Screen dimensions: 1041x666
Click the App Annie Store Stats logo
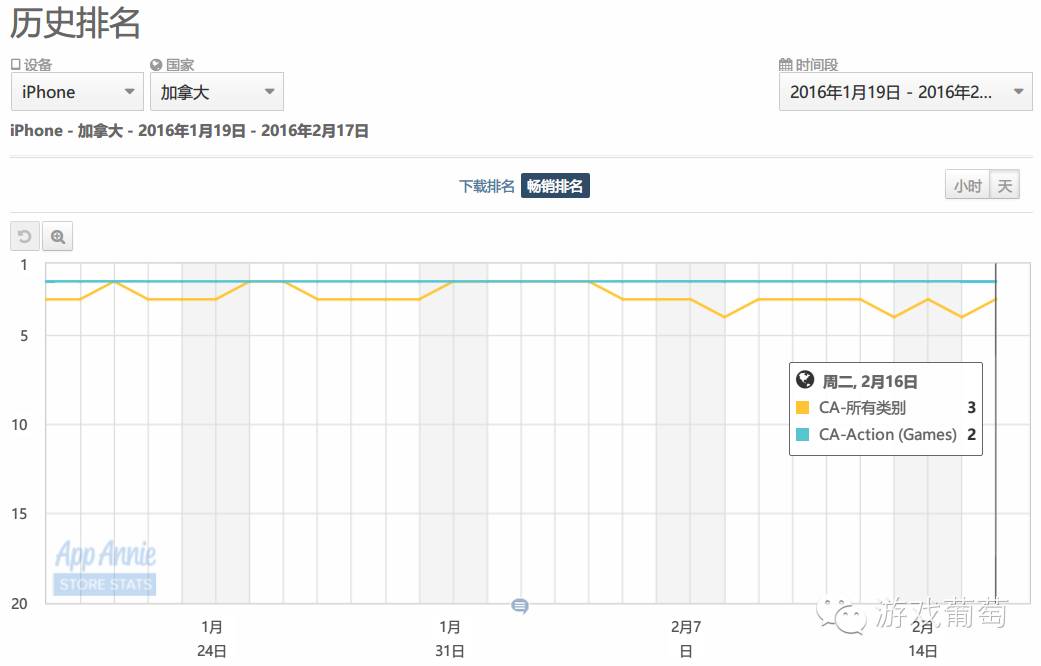(105, 567)
